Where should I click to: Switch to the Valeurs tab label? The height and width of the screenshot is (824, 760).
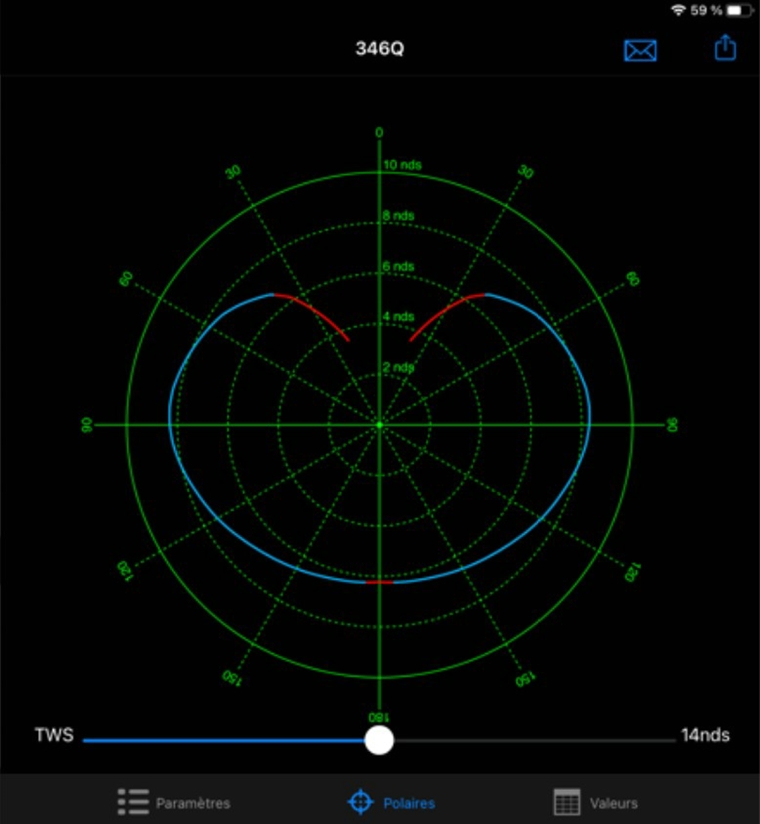coord(614,803)
